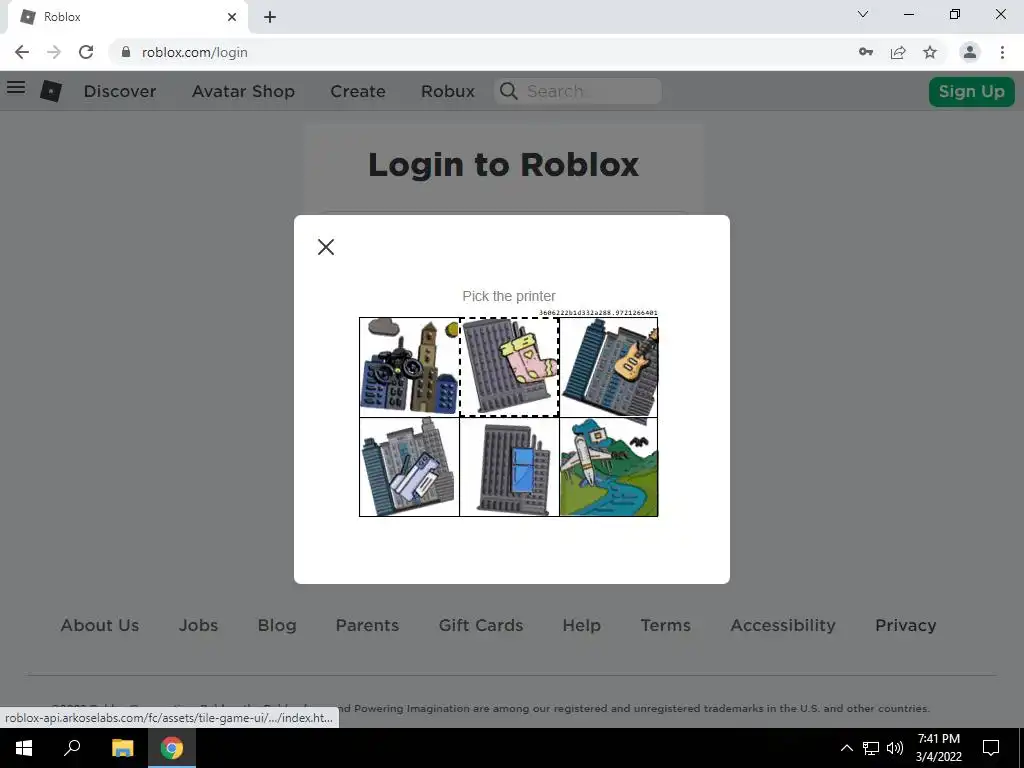
Task: Open the Gift Cards footer link
Action: click(x=481, y=625)
